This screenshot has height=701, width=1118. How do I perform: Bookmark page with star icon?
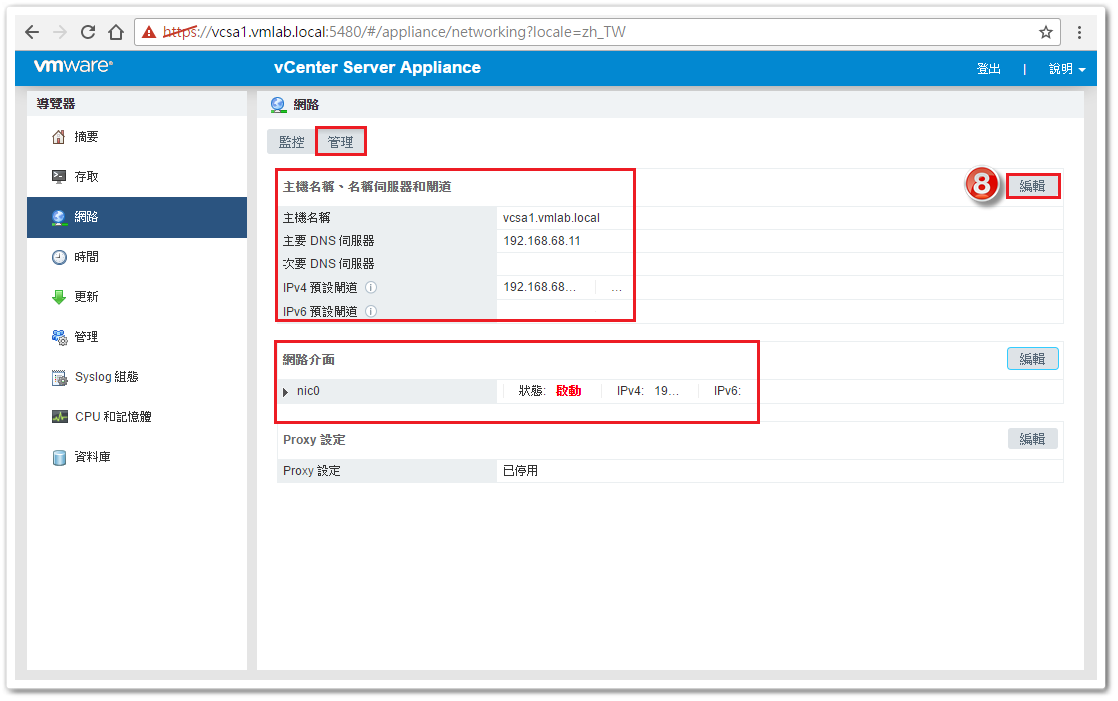pyautogui.click(x=1045, y=32)
